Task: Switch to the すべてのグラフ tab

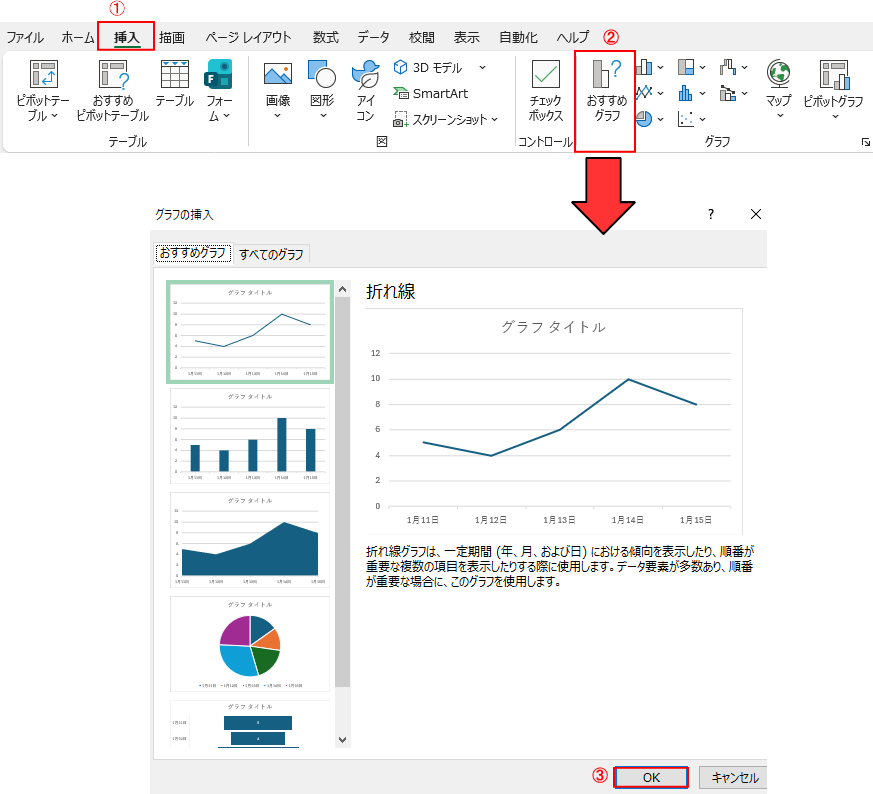Action: click(271, 254)
